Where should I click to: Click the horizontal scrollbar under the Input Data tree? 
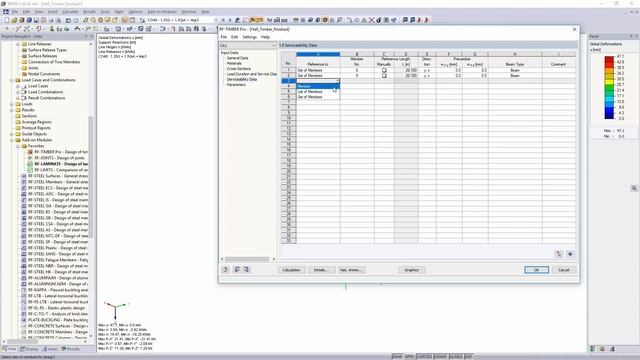pyautogui.click(x=248, y=259)
